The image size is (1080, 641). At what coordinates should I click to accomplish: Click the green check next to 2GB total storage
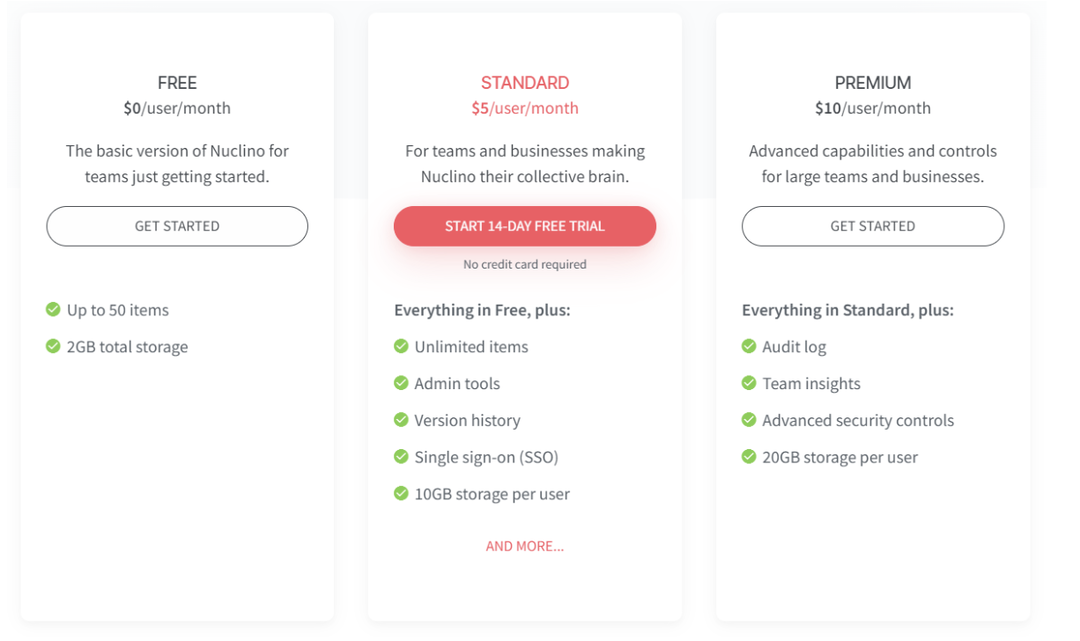[x=53, y=346]
